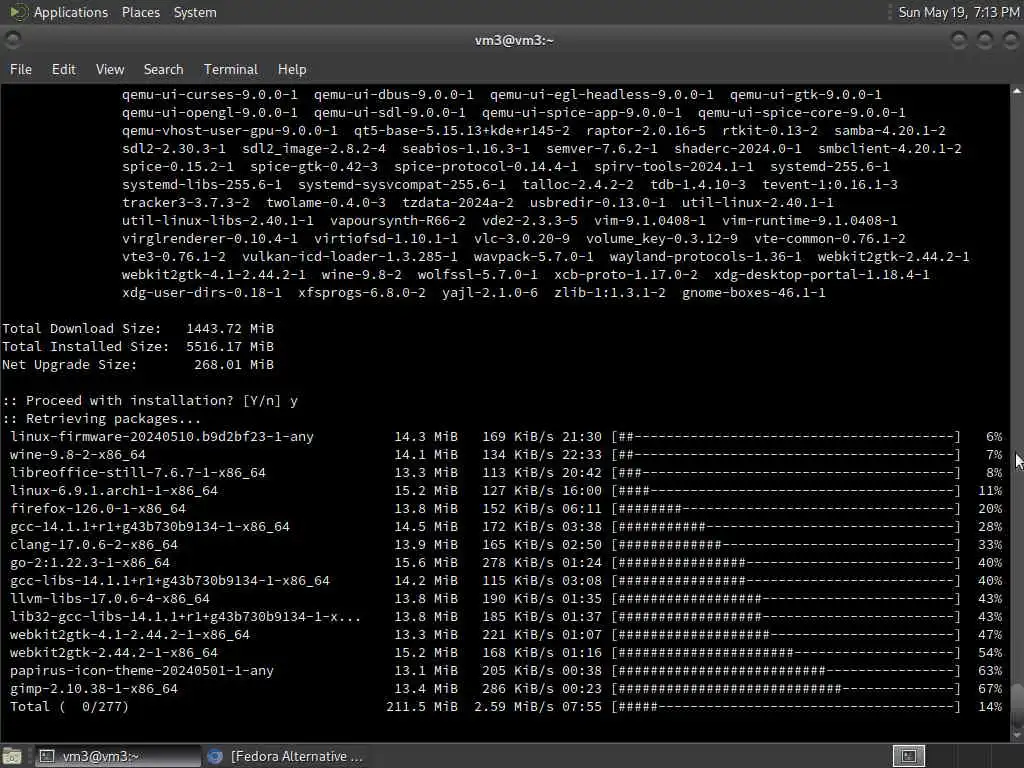Click the Proceed with installation prompt line

150,400
